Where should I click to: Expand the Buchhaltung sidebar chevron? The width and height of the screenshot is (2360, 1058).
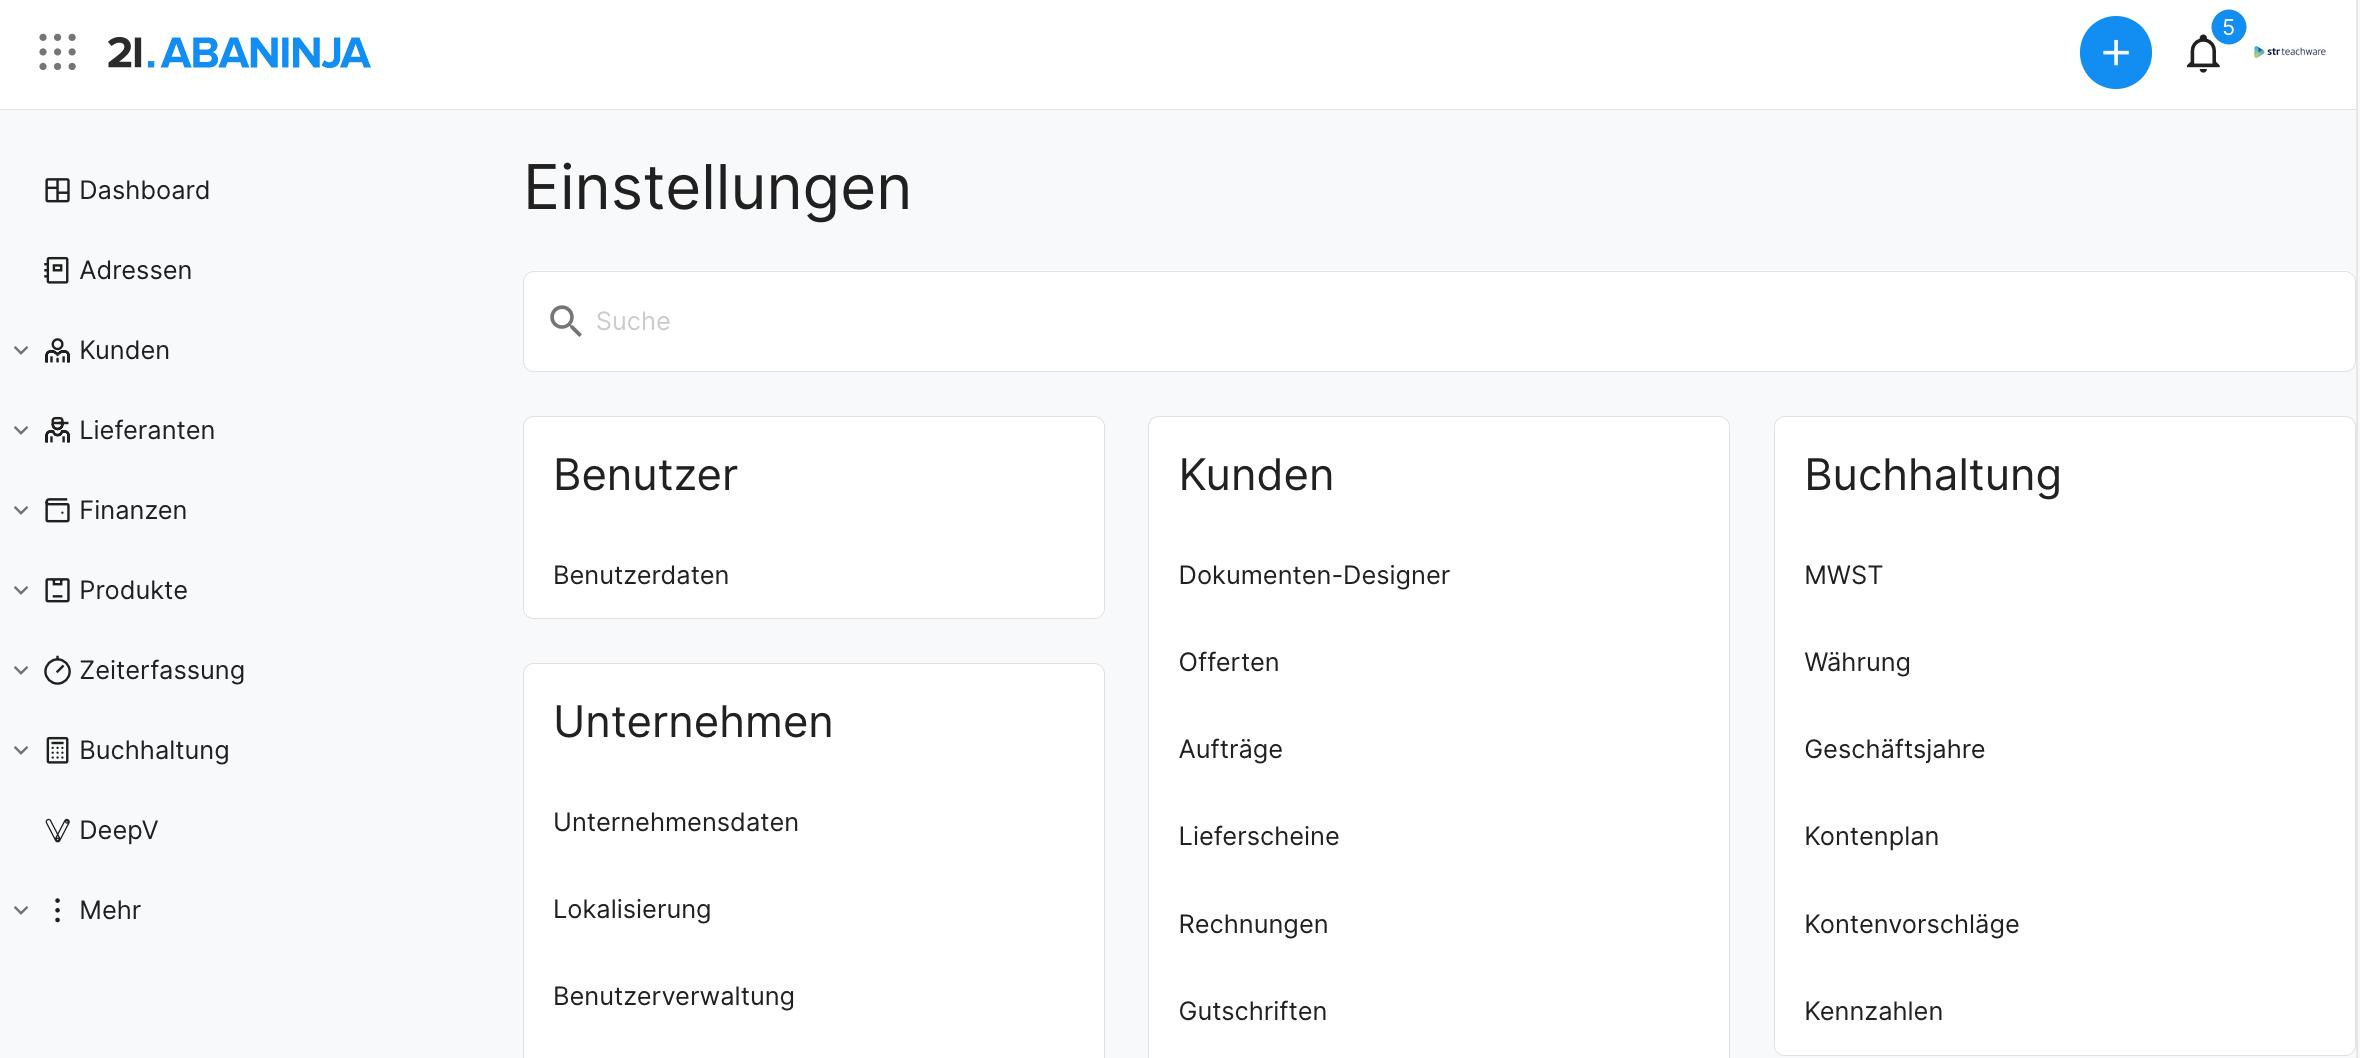click(21, 750)
